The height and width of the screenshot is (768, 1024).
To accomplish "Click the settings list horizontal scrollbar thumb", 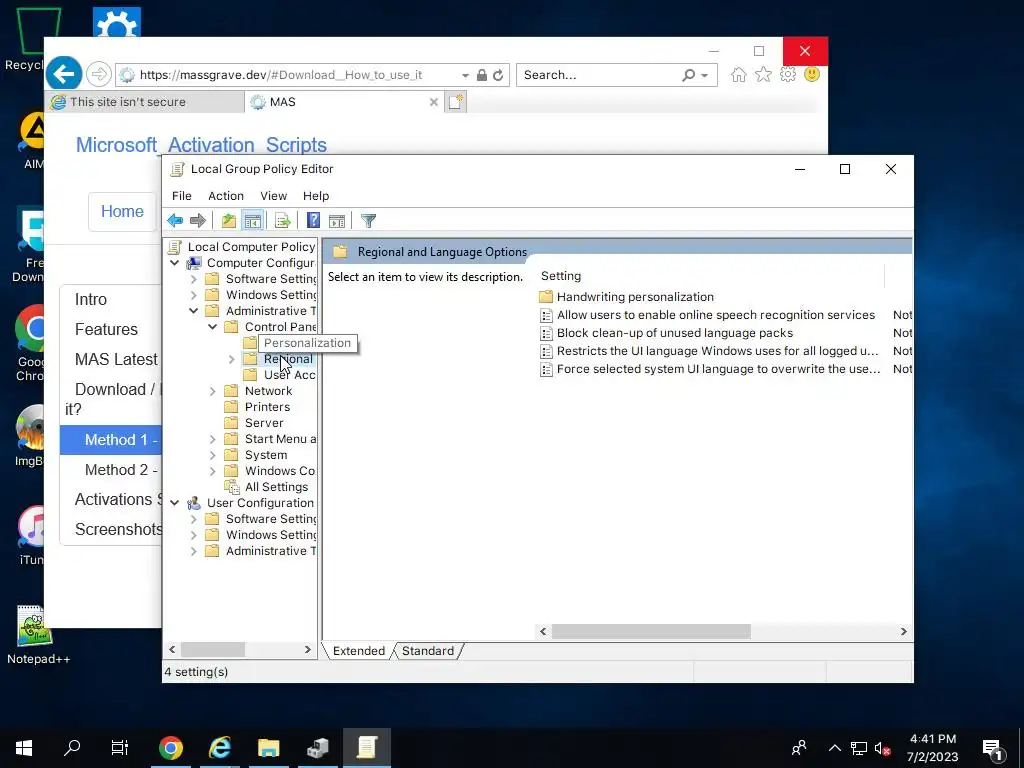I will pyautogui.click(x=651, y=632).
